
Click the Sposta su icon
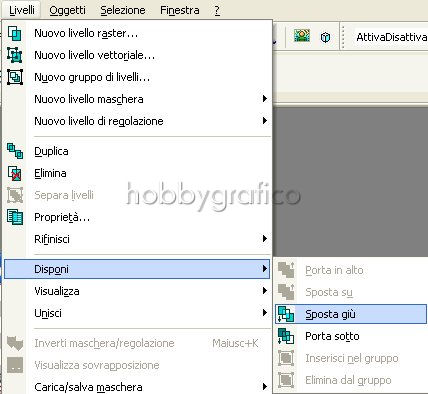click(x=286, y=292)
